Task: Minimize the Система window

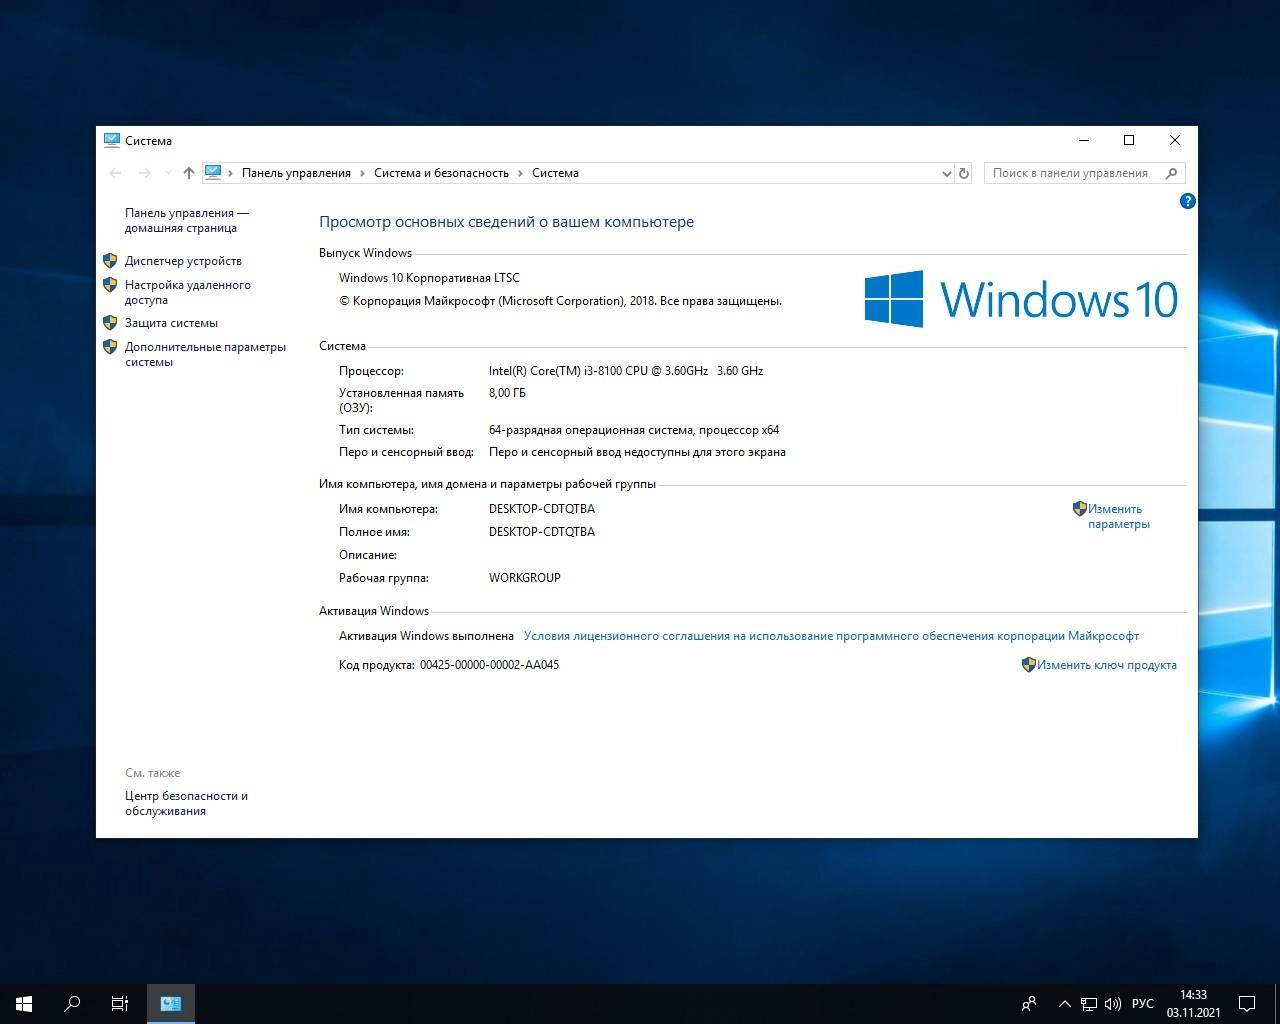Action: [x=1083, y=140]
